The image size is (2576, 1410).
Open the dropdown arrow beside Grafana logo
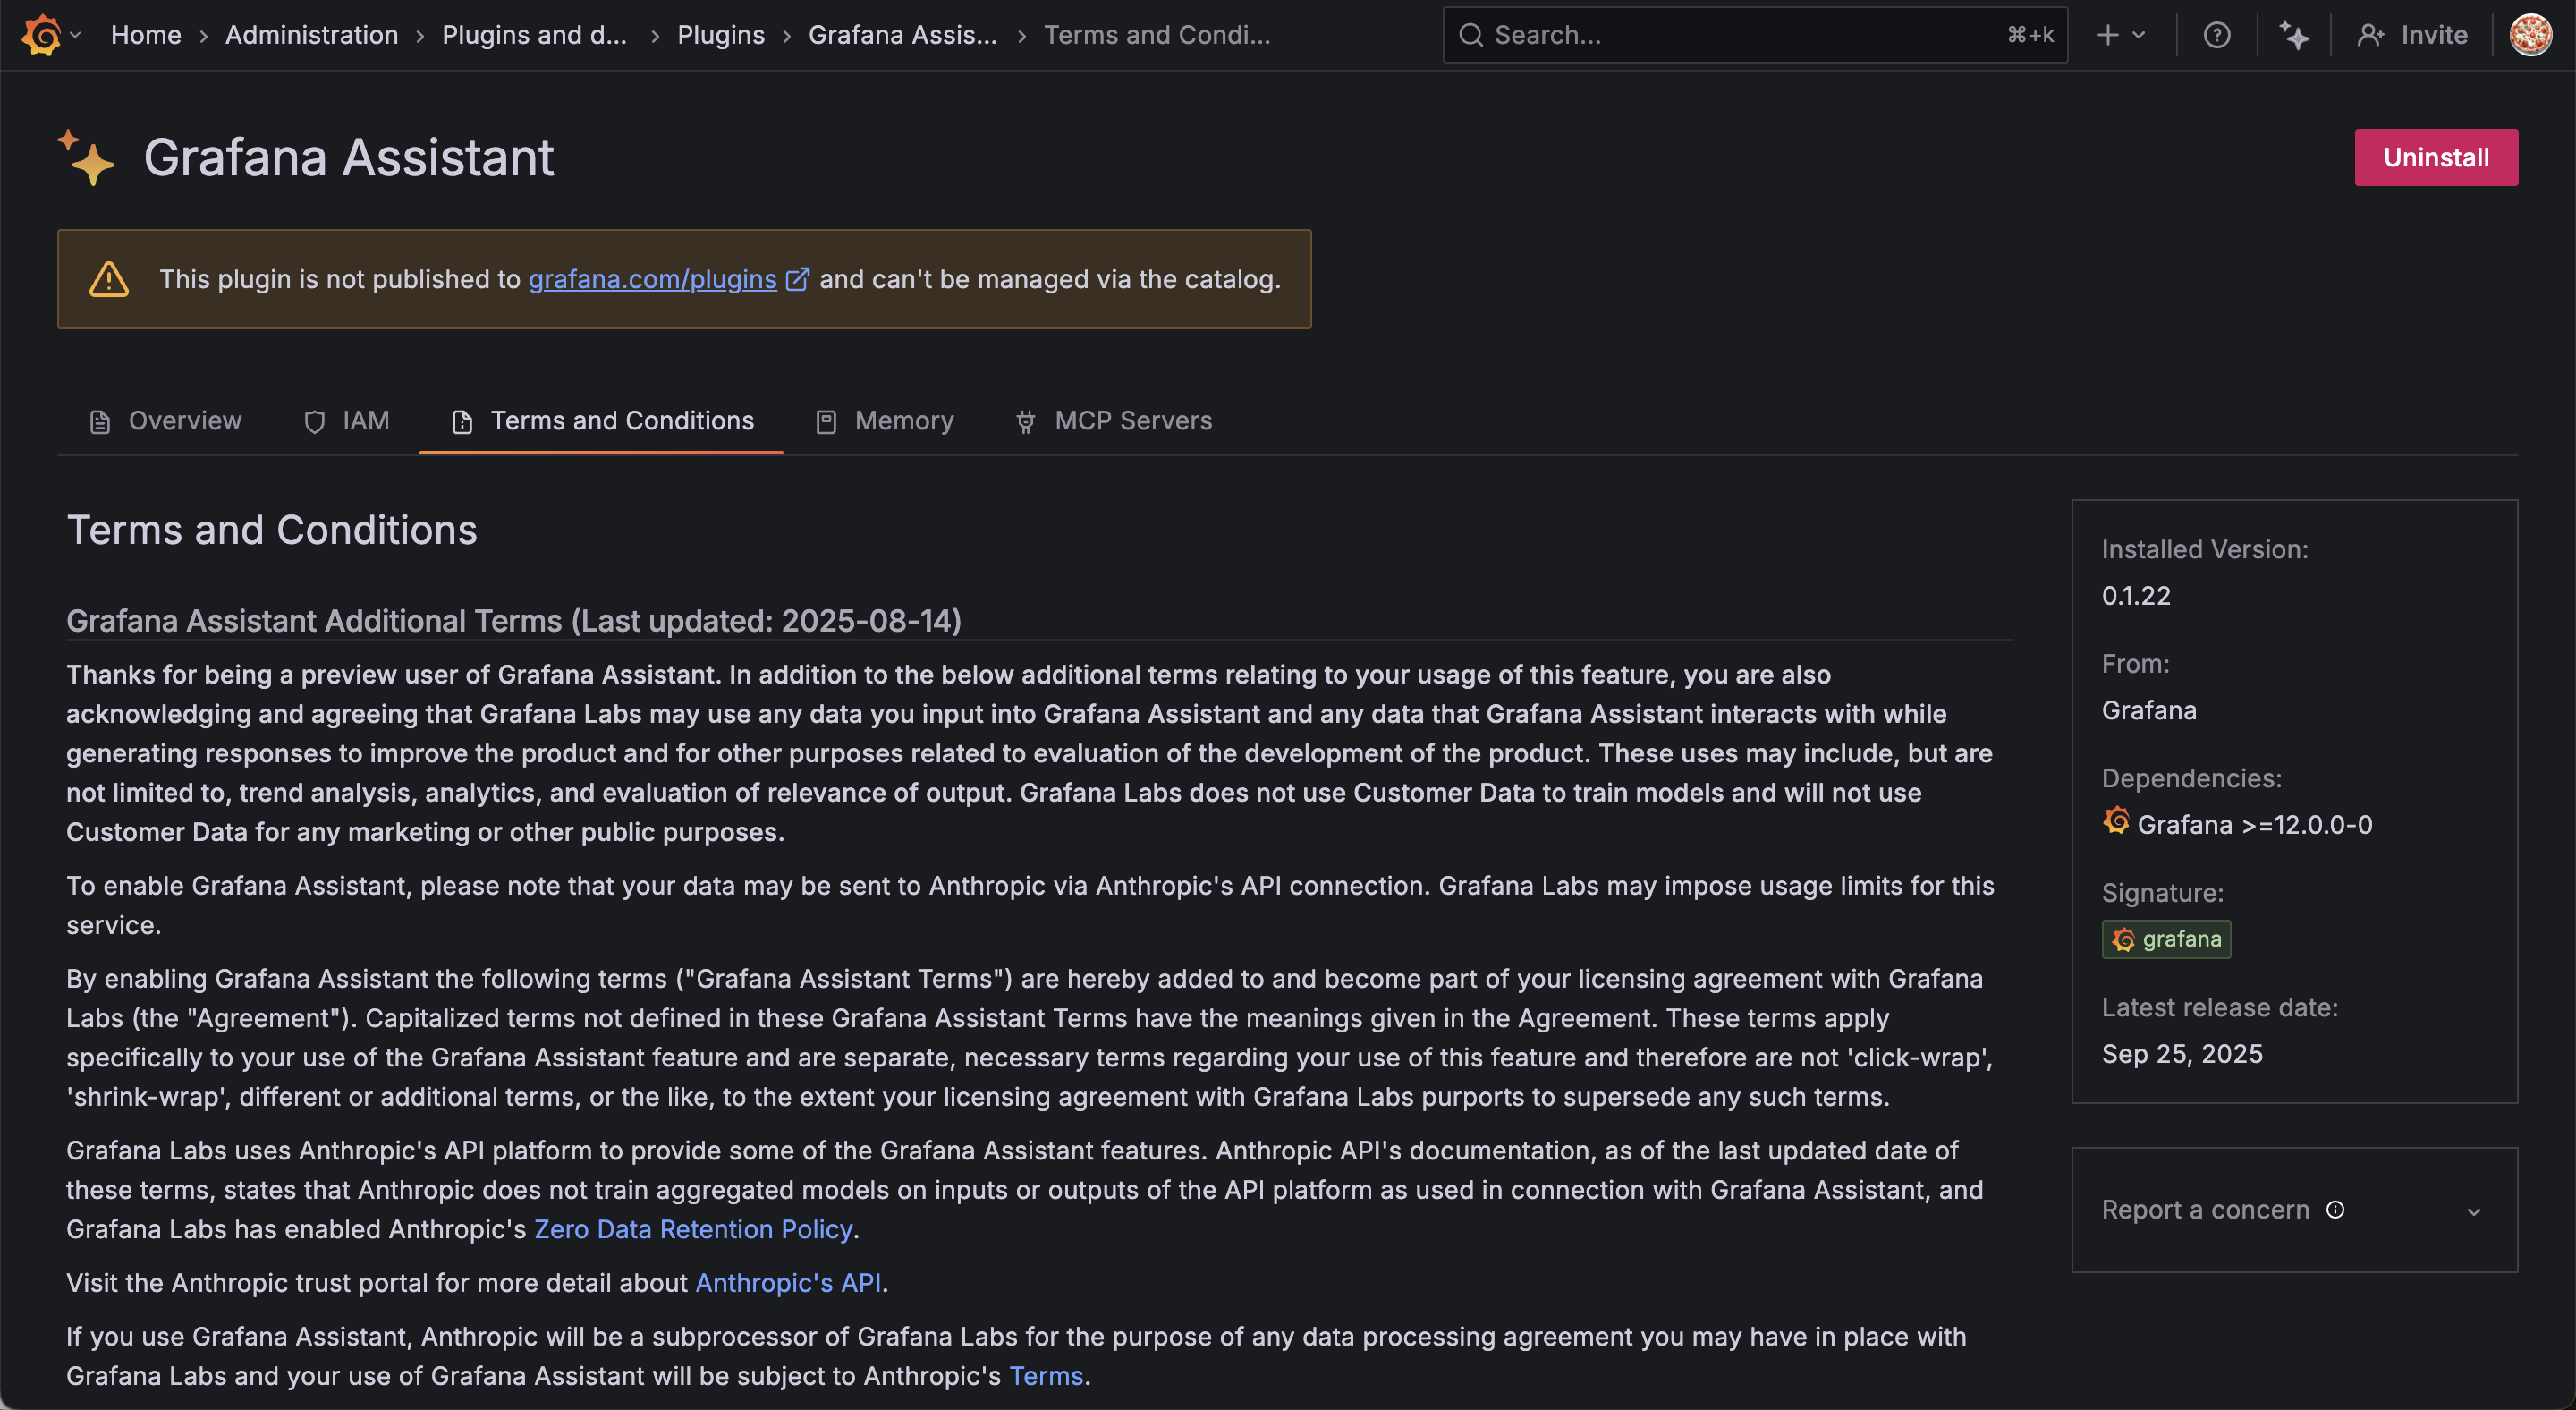[76, 35]
